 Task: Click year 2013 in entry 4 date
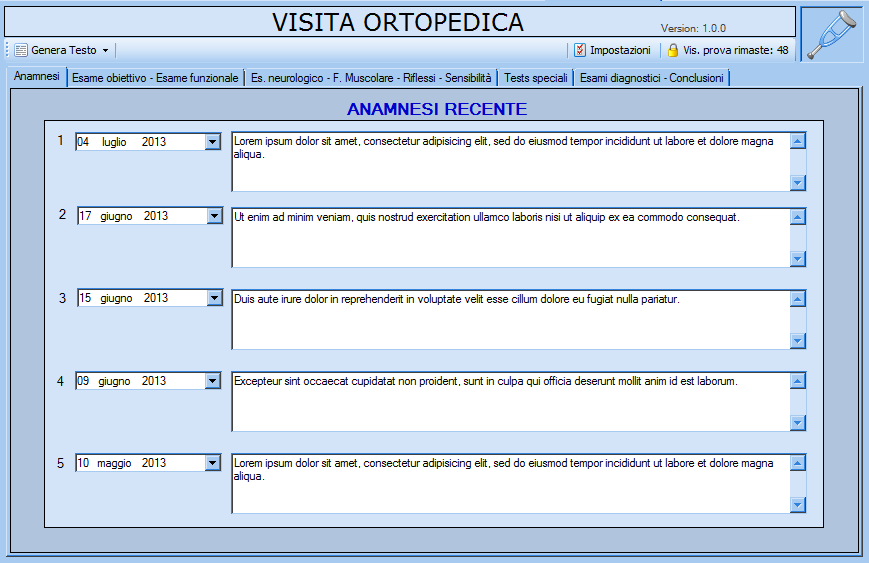(x=154, y=381)
